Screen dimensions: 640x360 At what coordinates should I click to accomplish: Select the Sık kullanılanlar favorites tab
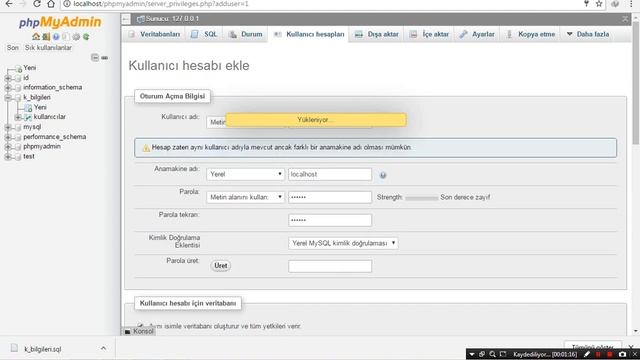[48, 48]
